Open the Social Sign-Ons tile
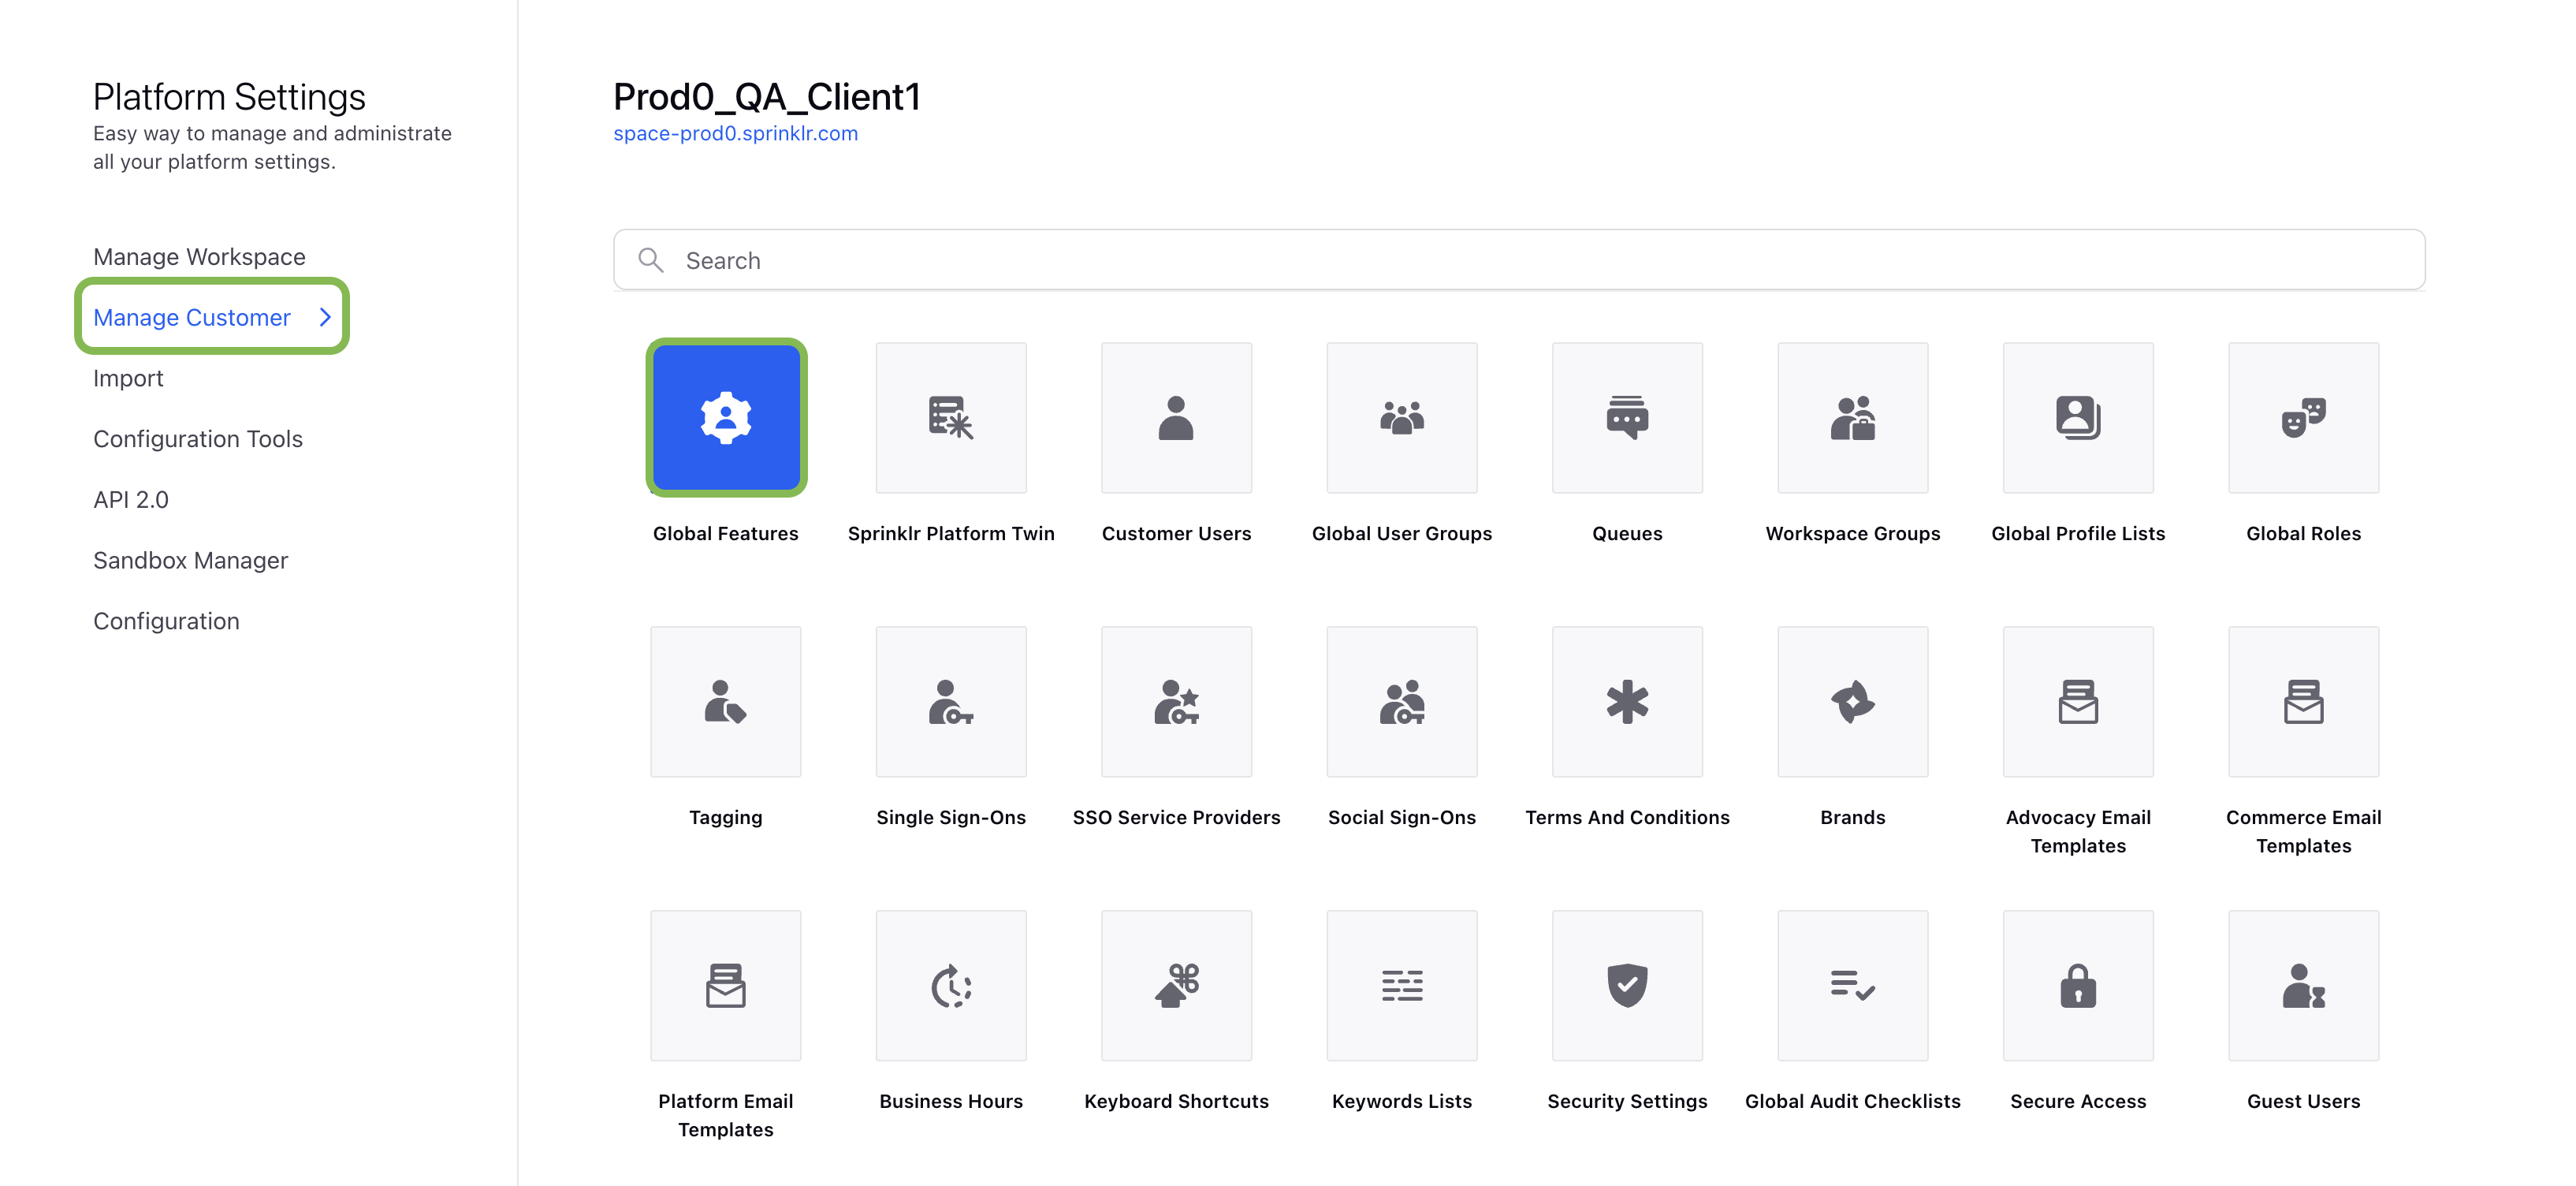Screen dimensions: 2576x1186 pyautogui.click(x=1402, y=701)
